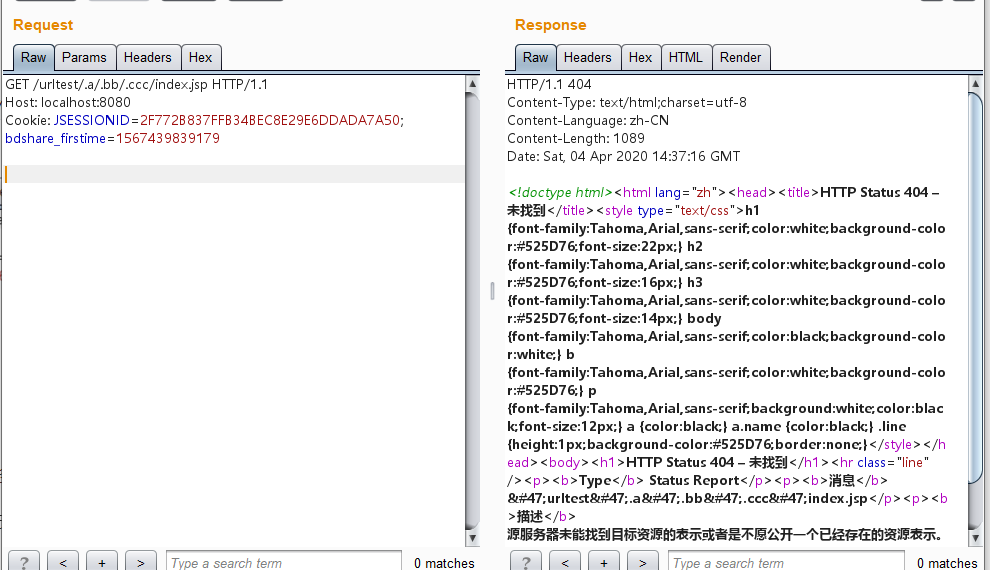Focus the Response search term field

[x=786, y=562]
